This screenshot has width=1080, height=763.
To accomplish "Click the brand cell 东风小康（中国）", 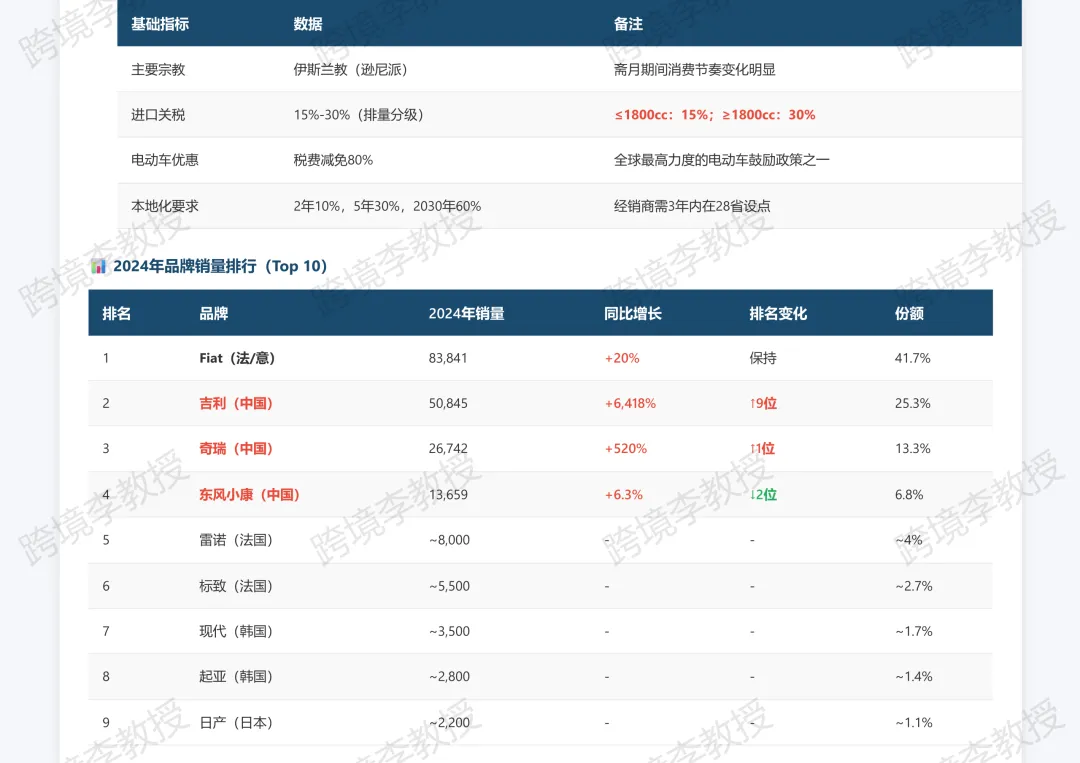I will coord(249,494).
